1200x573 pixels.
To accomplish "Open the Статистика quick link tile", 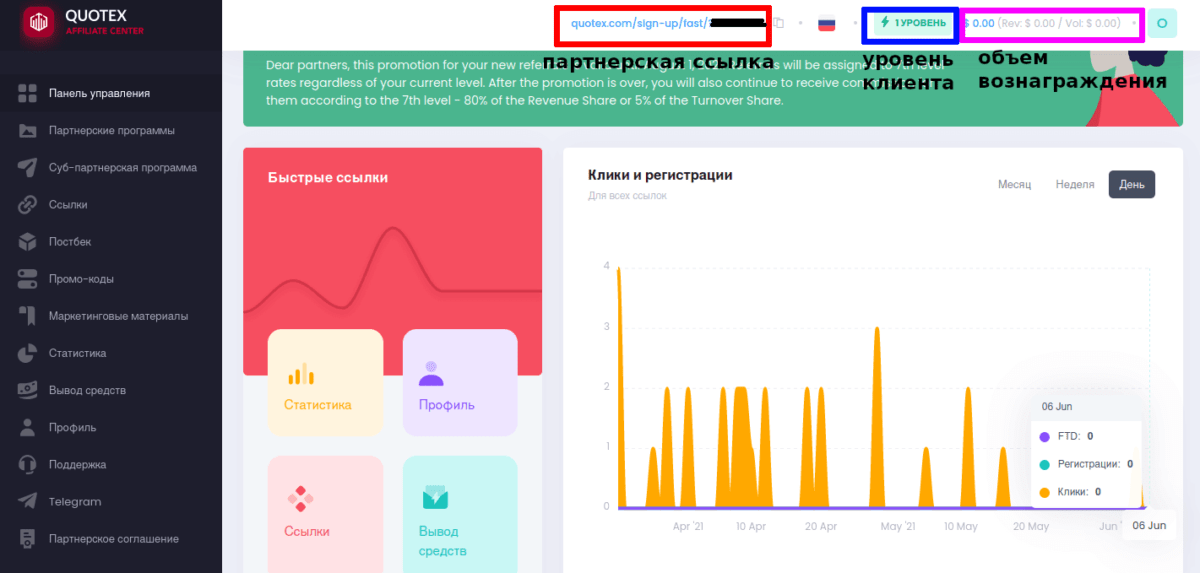I will [325, 382].
